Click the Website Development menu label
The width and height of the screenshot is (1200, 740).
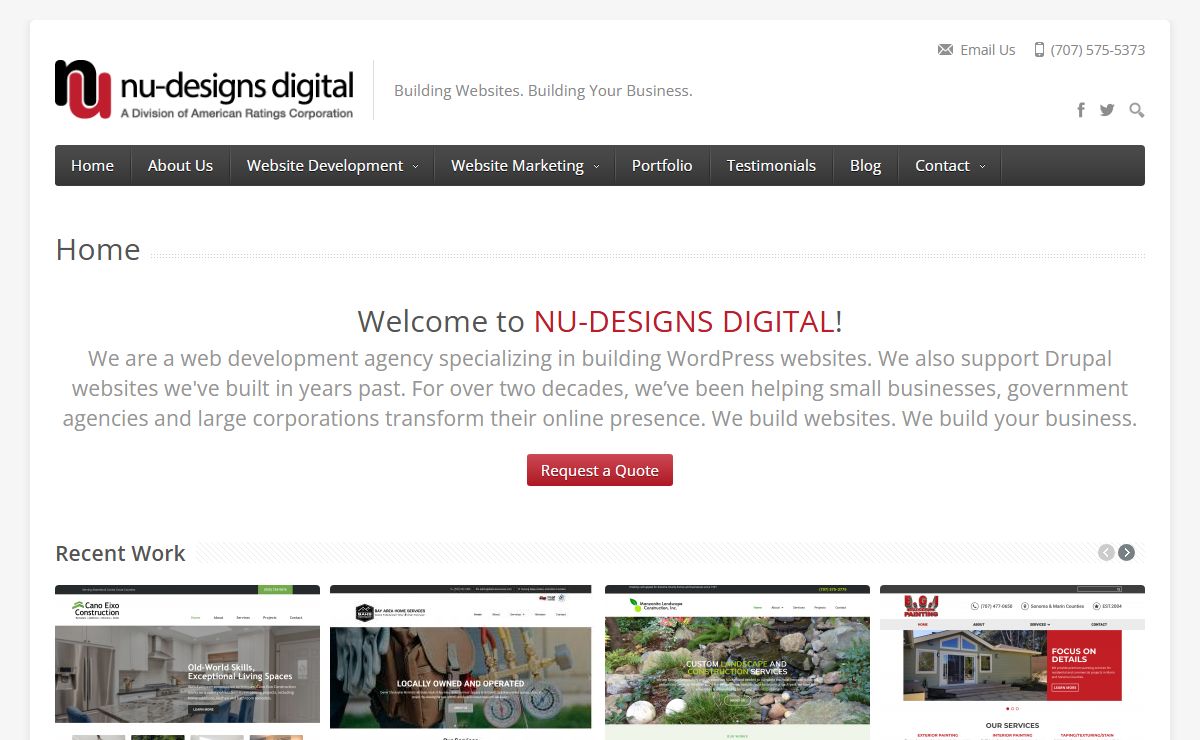click(x=325, y=166)
